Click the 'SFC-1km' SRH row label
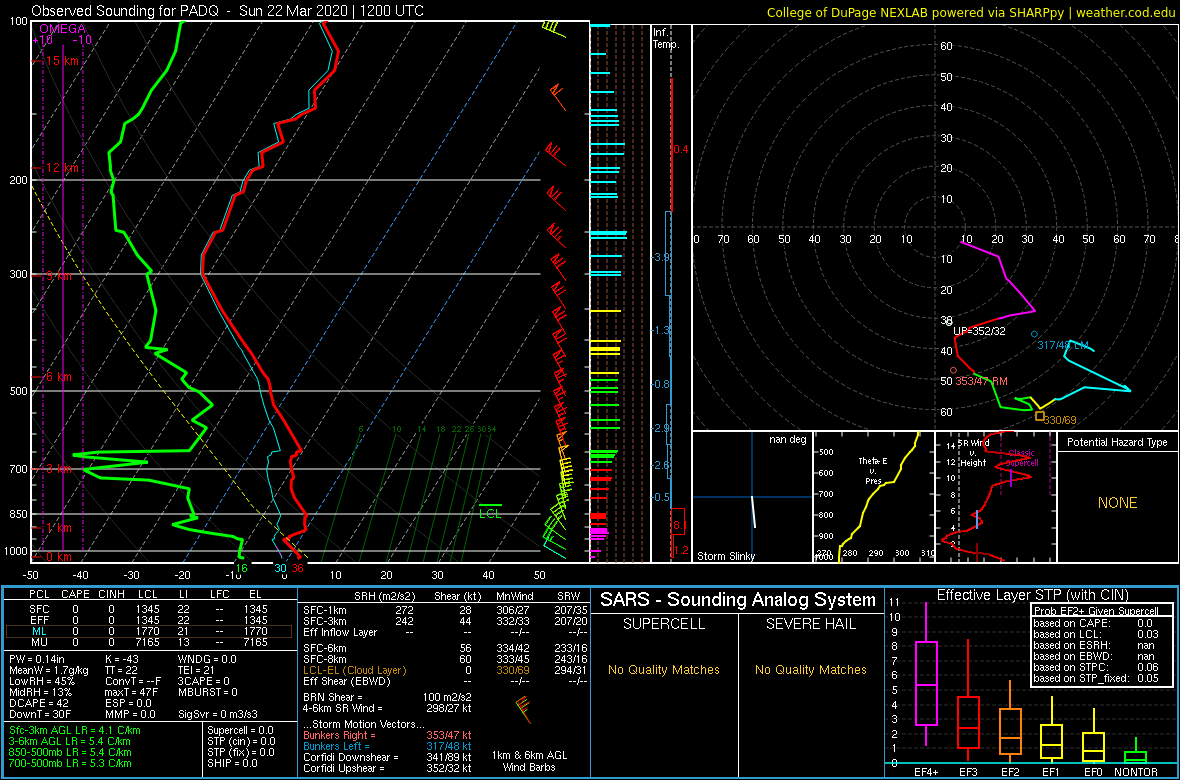This screenshot has height=780, width=1180. tap(324, 609)
